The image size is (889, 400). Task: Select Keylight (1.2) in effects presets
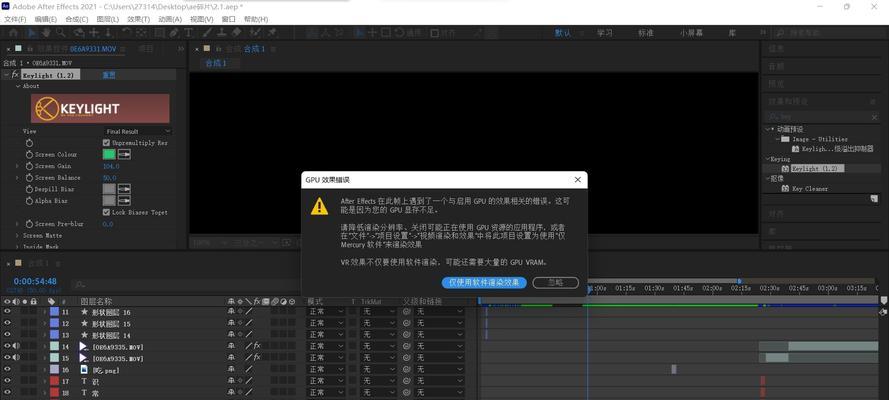coord(818,168)
